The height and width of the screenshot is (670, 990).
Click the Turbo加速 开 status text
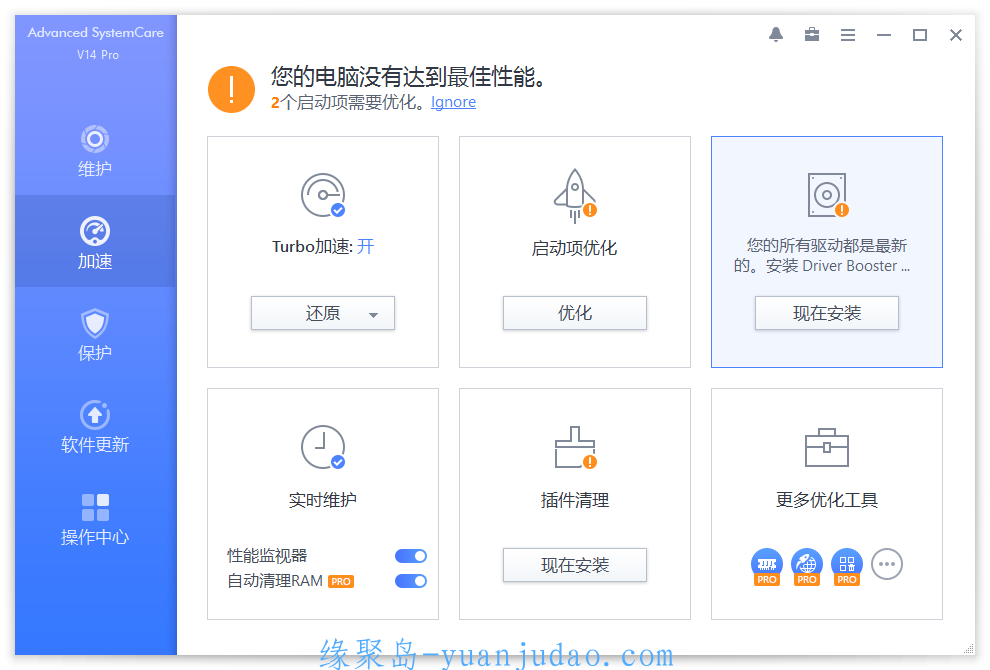(x=366, y=246)
